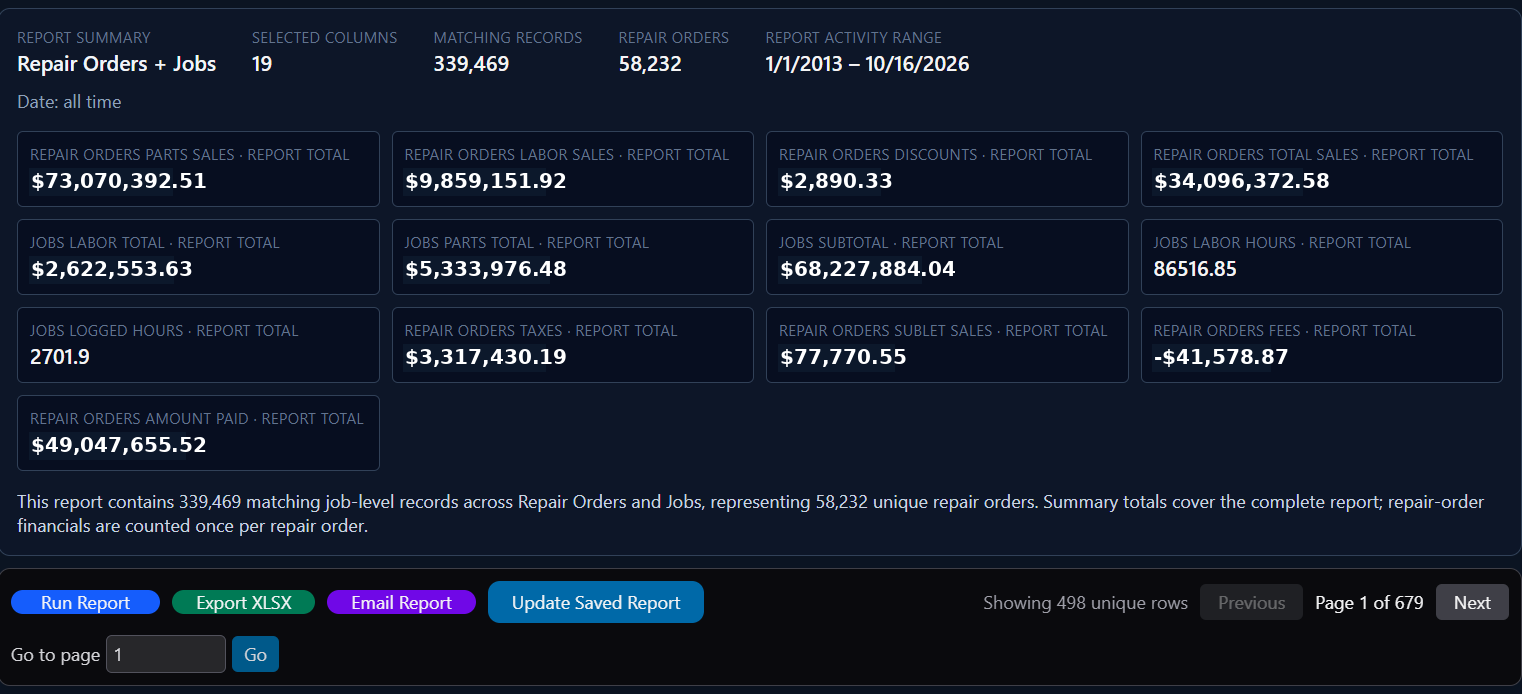1522x694 pixels.
Task: Export the report as XLSX
Action: [243, 602]
